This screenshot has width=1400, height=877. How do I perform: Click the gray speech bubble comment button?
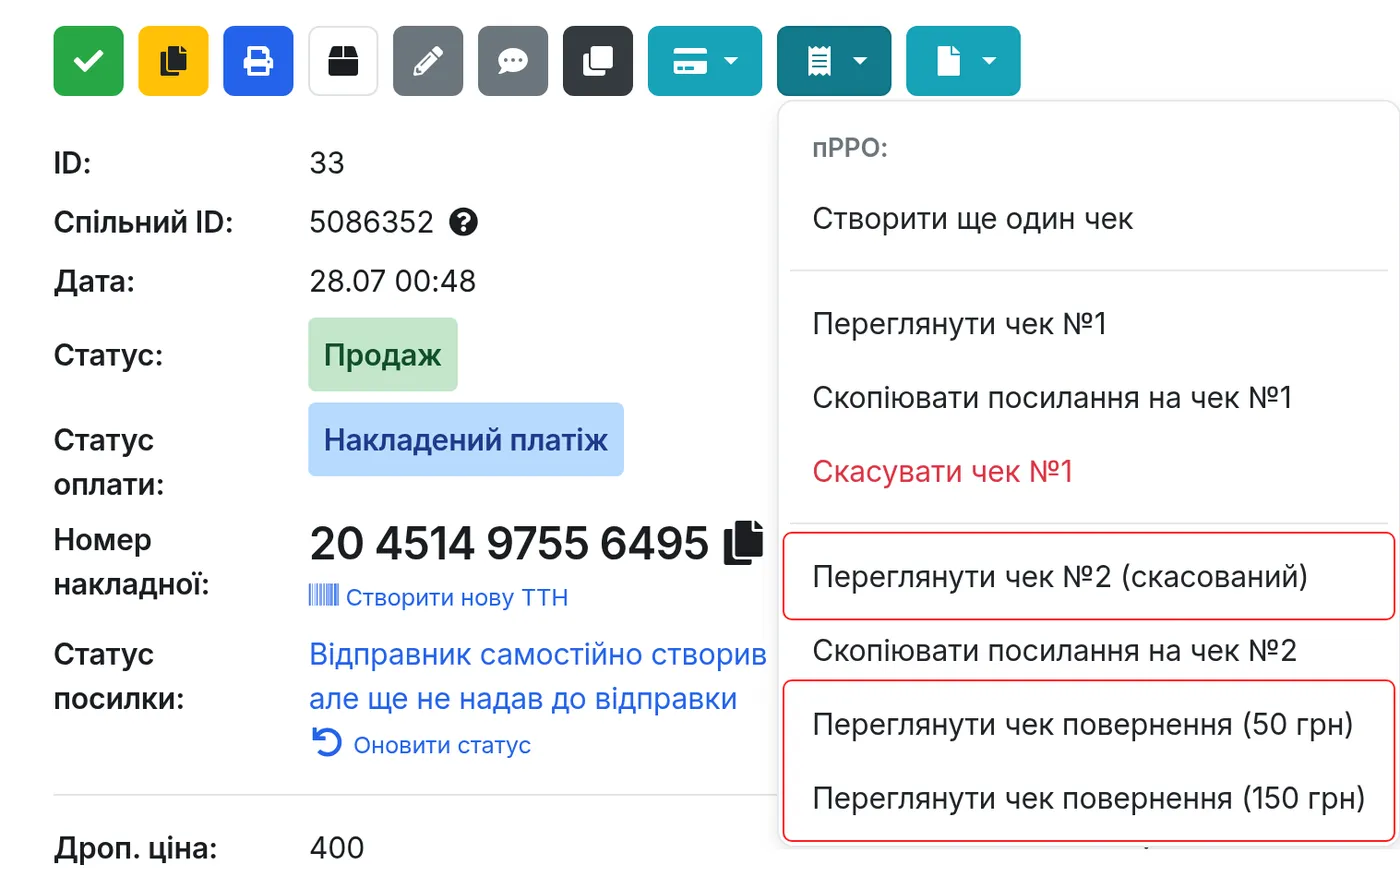[x=513, y=61]
